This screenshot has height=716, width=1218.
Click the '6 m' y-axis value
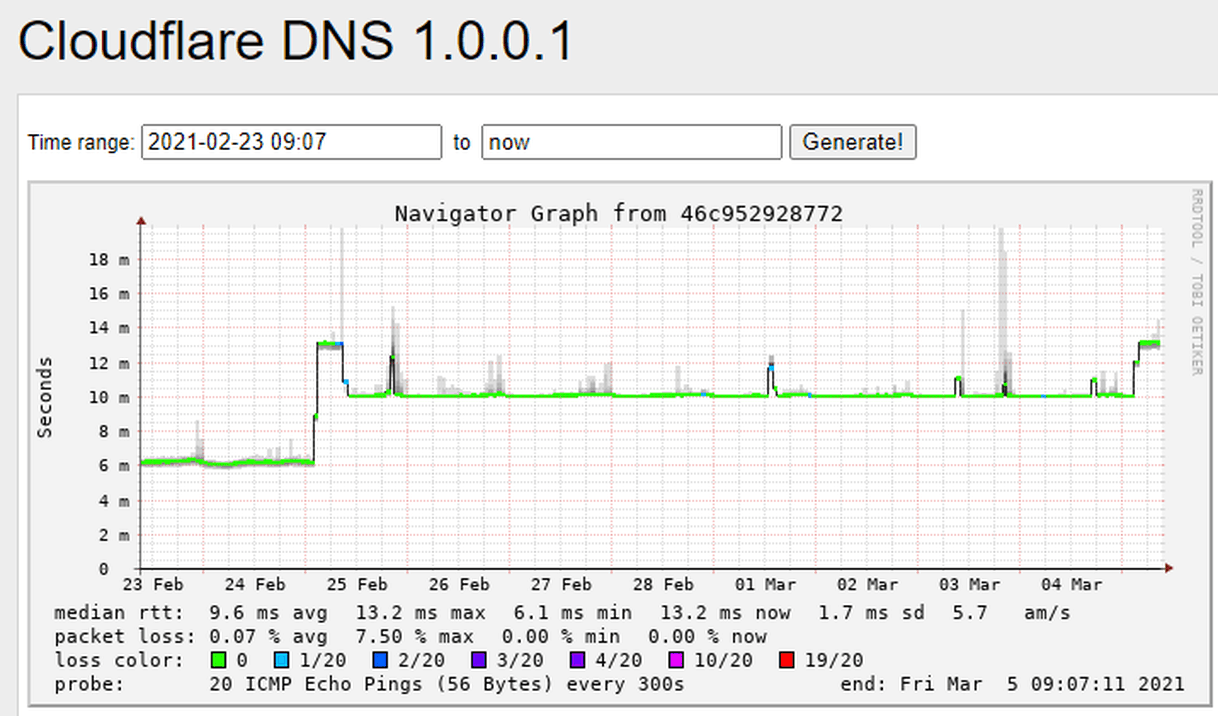[114, 466]
